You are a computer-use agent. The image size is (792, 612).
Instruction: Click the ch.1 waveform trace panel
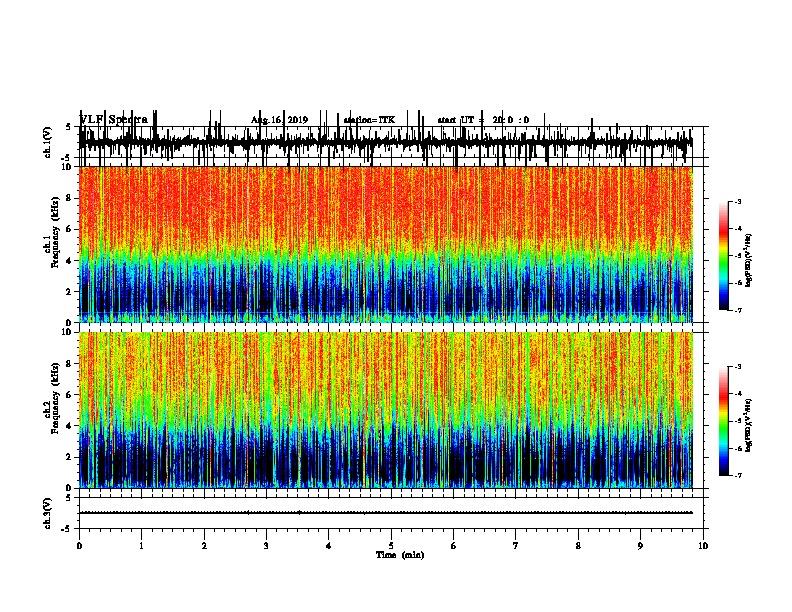391,142
